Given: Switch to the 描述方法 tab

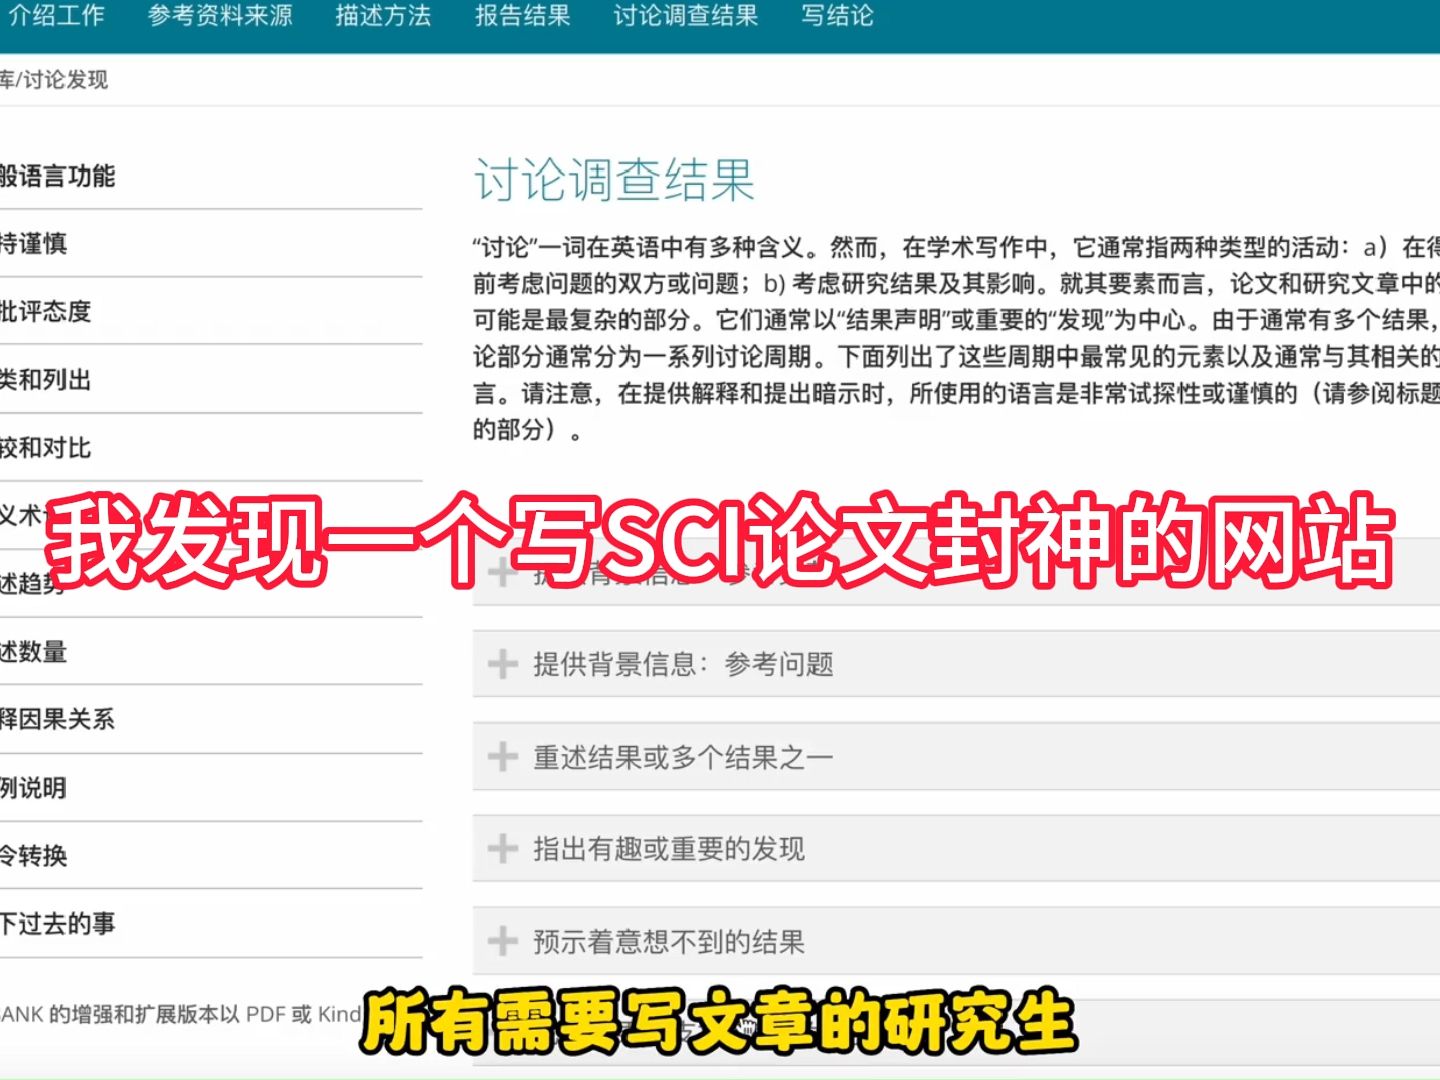Looking at the screenshot, I should point(383,16).
